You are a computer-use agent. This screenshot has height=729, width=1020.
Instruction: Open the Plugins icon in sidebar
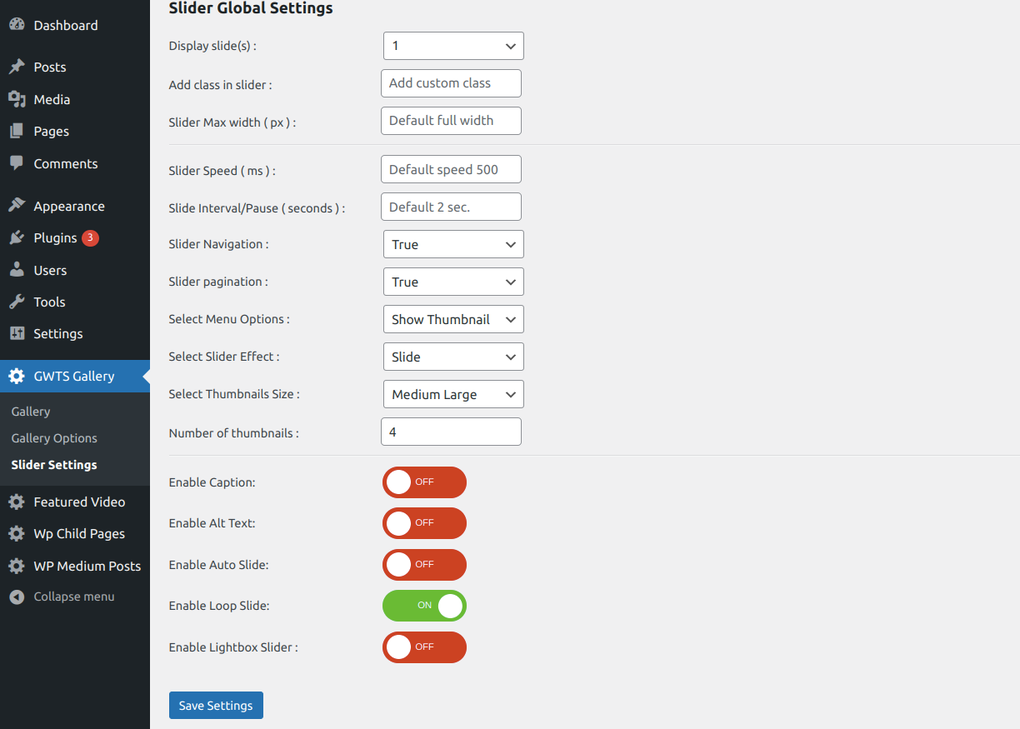[18, 237]
